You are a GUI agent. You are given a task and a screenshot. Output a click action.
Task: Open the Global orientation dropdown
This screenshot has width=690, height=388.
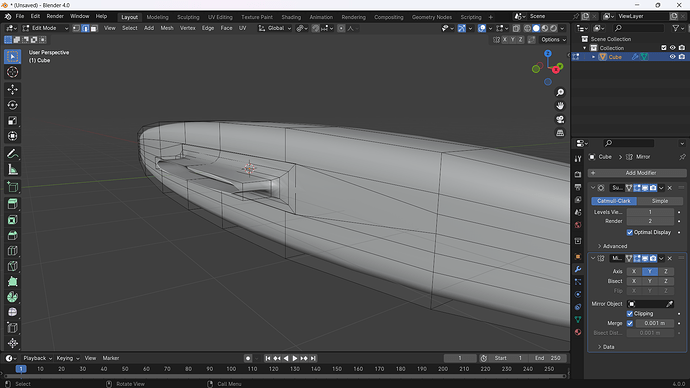[275, 28]
